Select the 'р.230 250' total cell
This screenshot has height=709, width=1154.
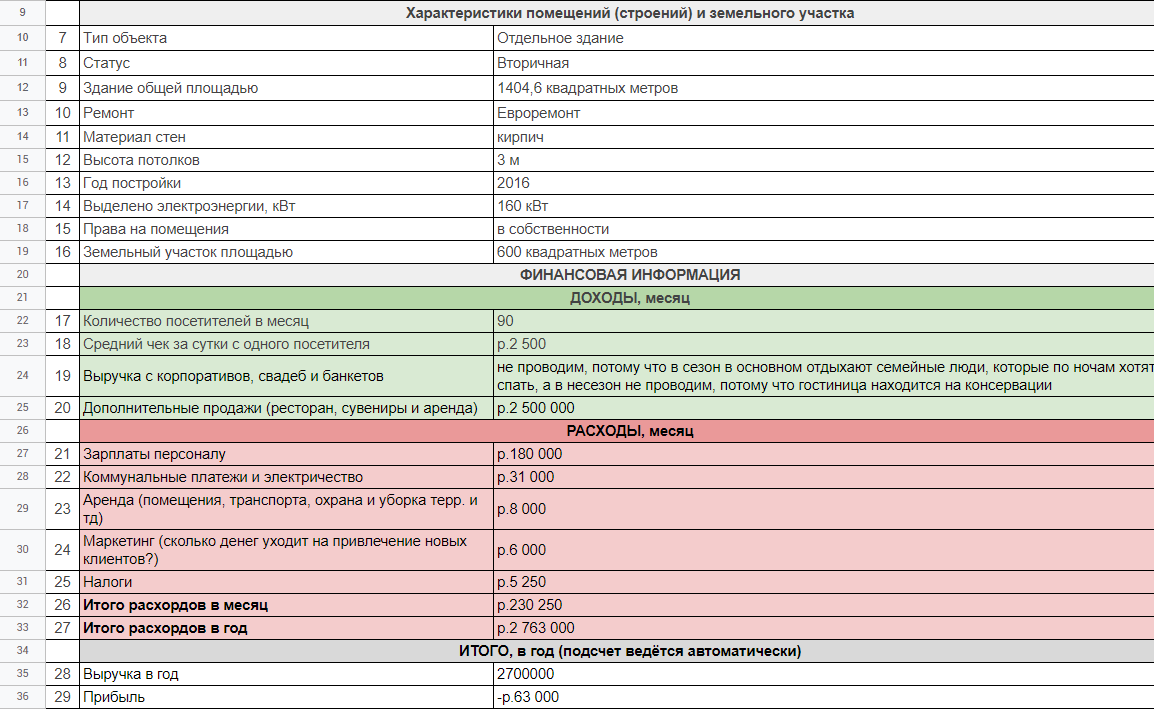[824, 604]
